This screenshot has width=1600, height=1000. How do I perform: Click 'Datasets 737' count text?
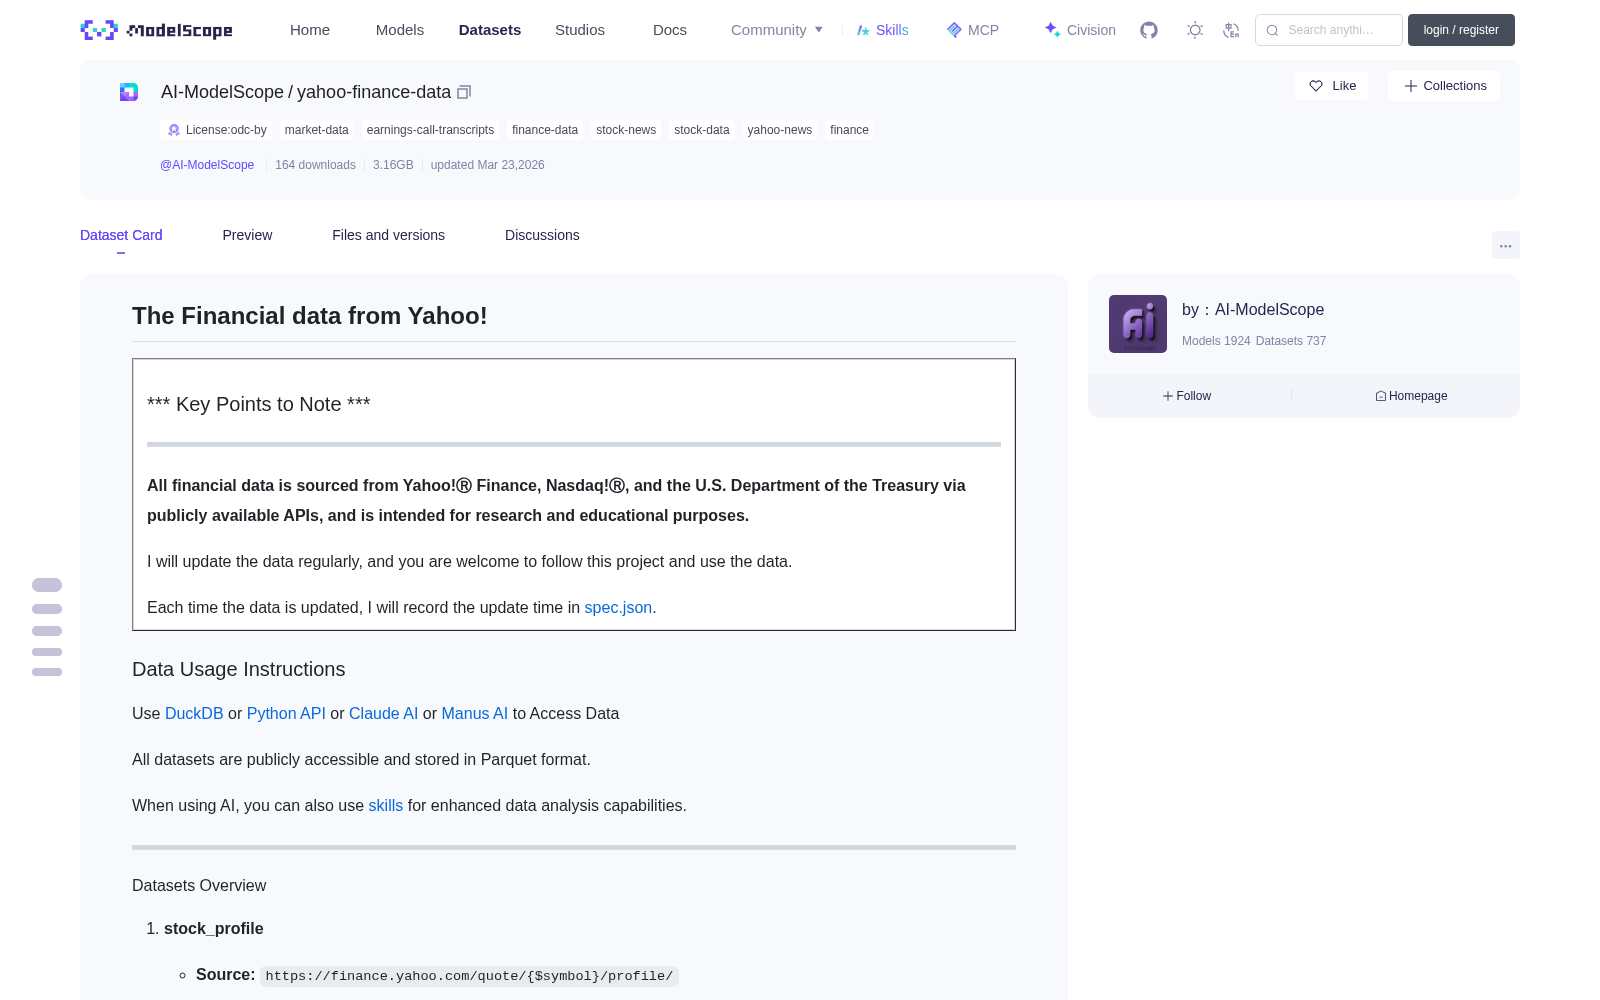[1291, 341]
